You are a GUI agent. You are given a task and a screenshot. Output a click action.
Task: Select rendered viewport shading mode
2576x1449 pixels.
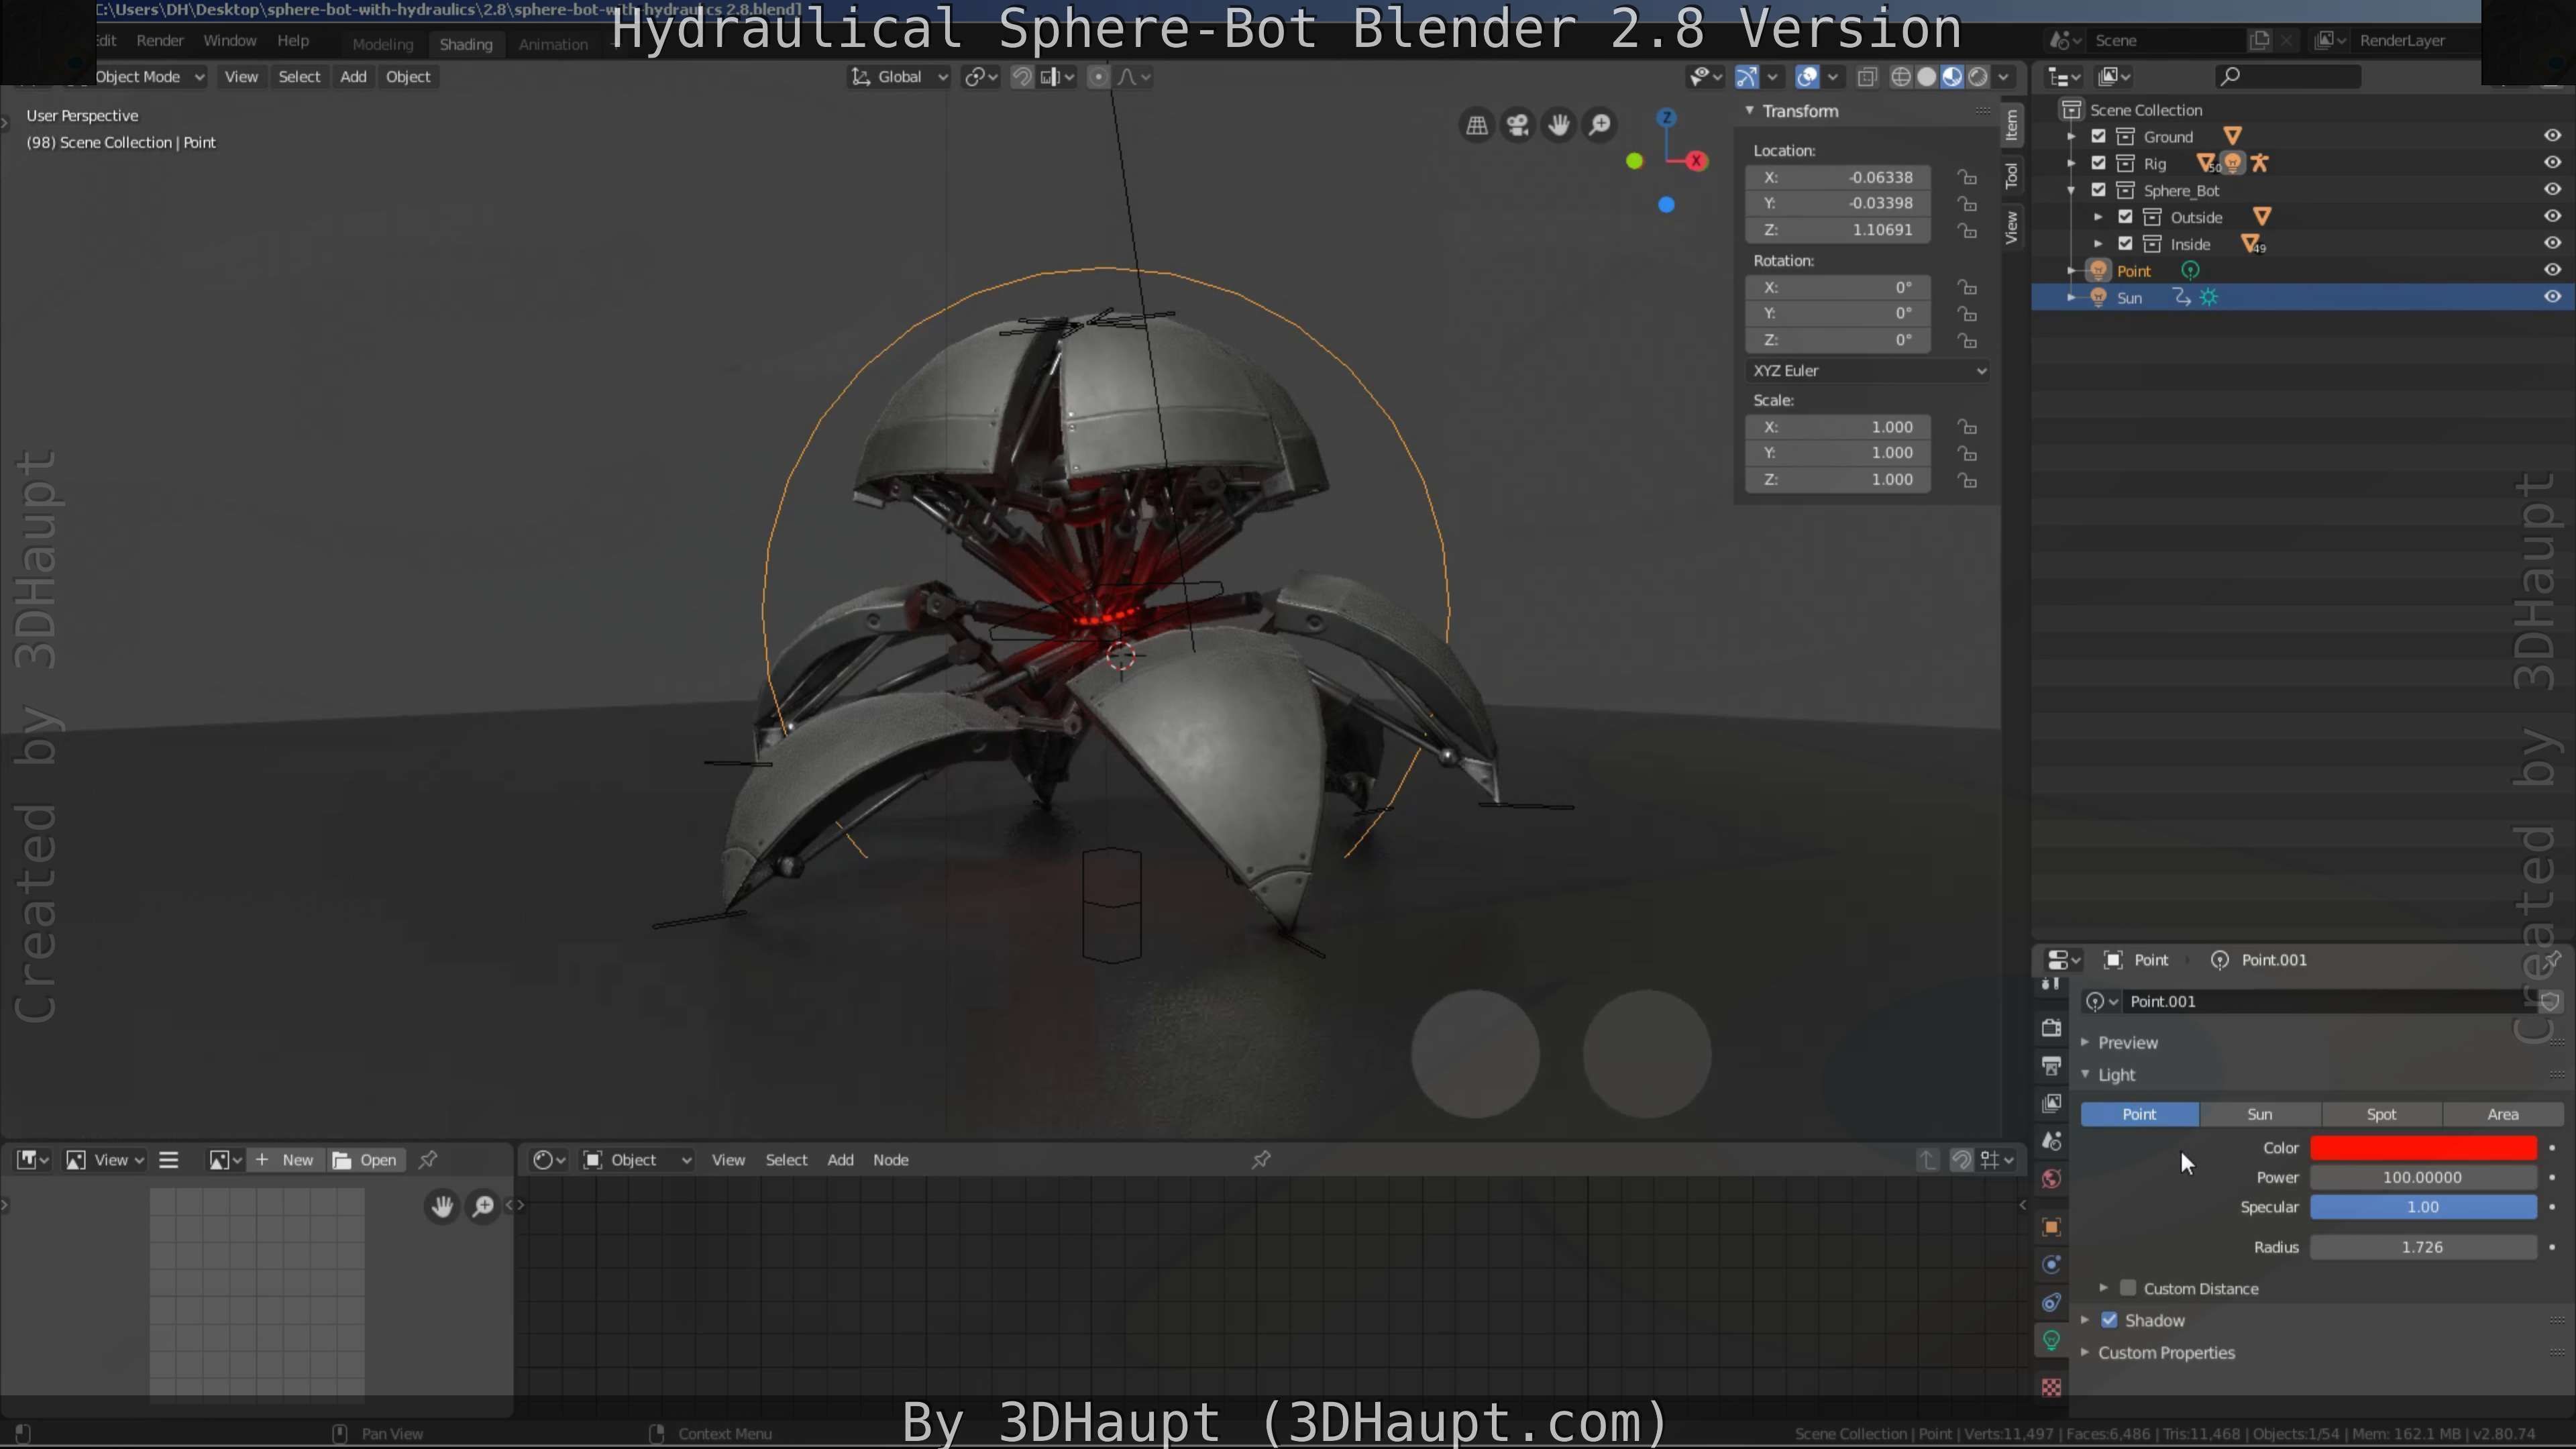[1977, 77]
